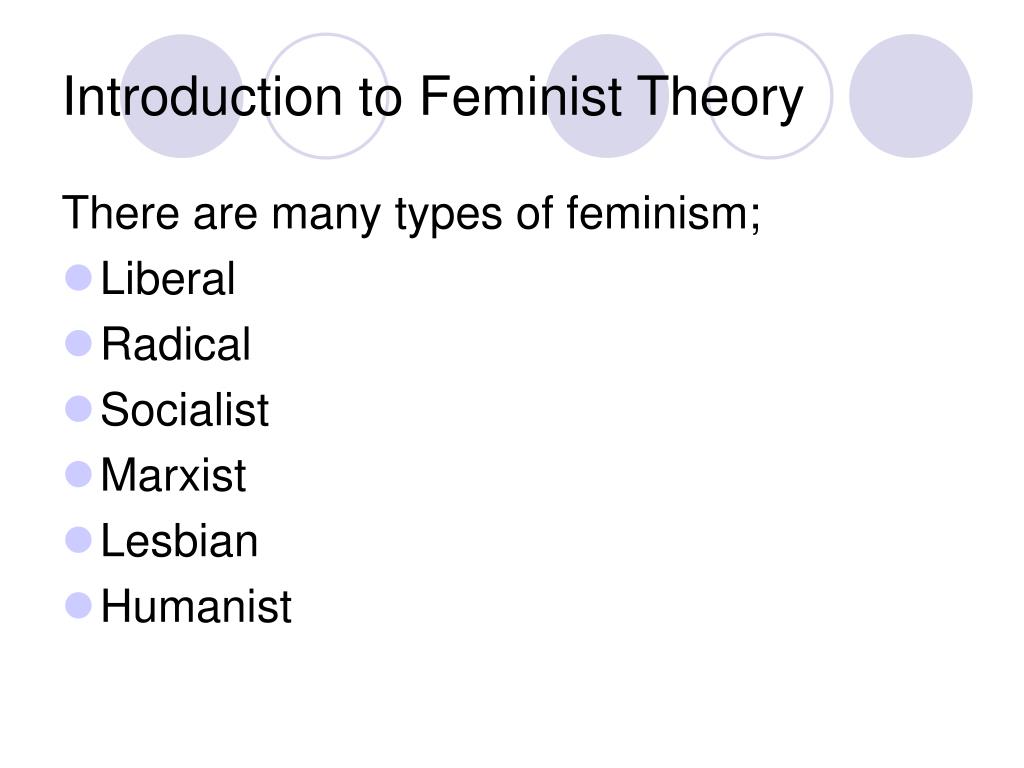Select the outlined circle behind 'Theory'
This screenshot has height=768, width=1024.
(x=770, y=96)
